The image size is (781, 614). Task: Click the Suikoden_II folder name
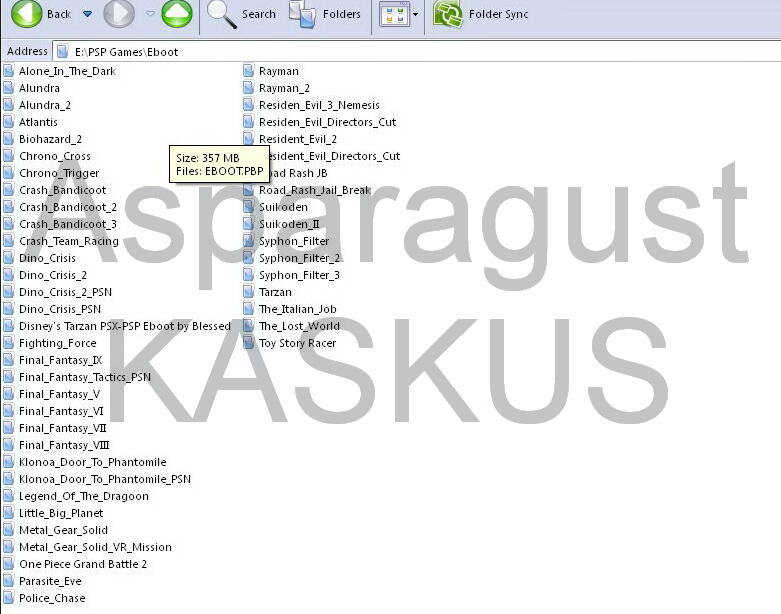pyautogui.click(x=289, y=224)
